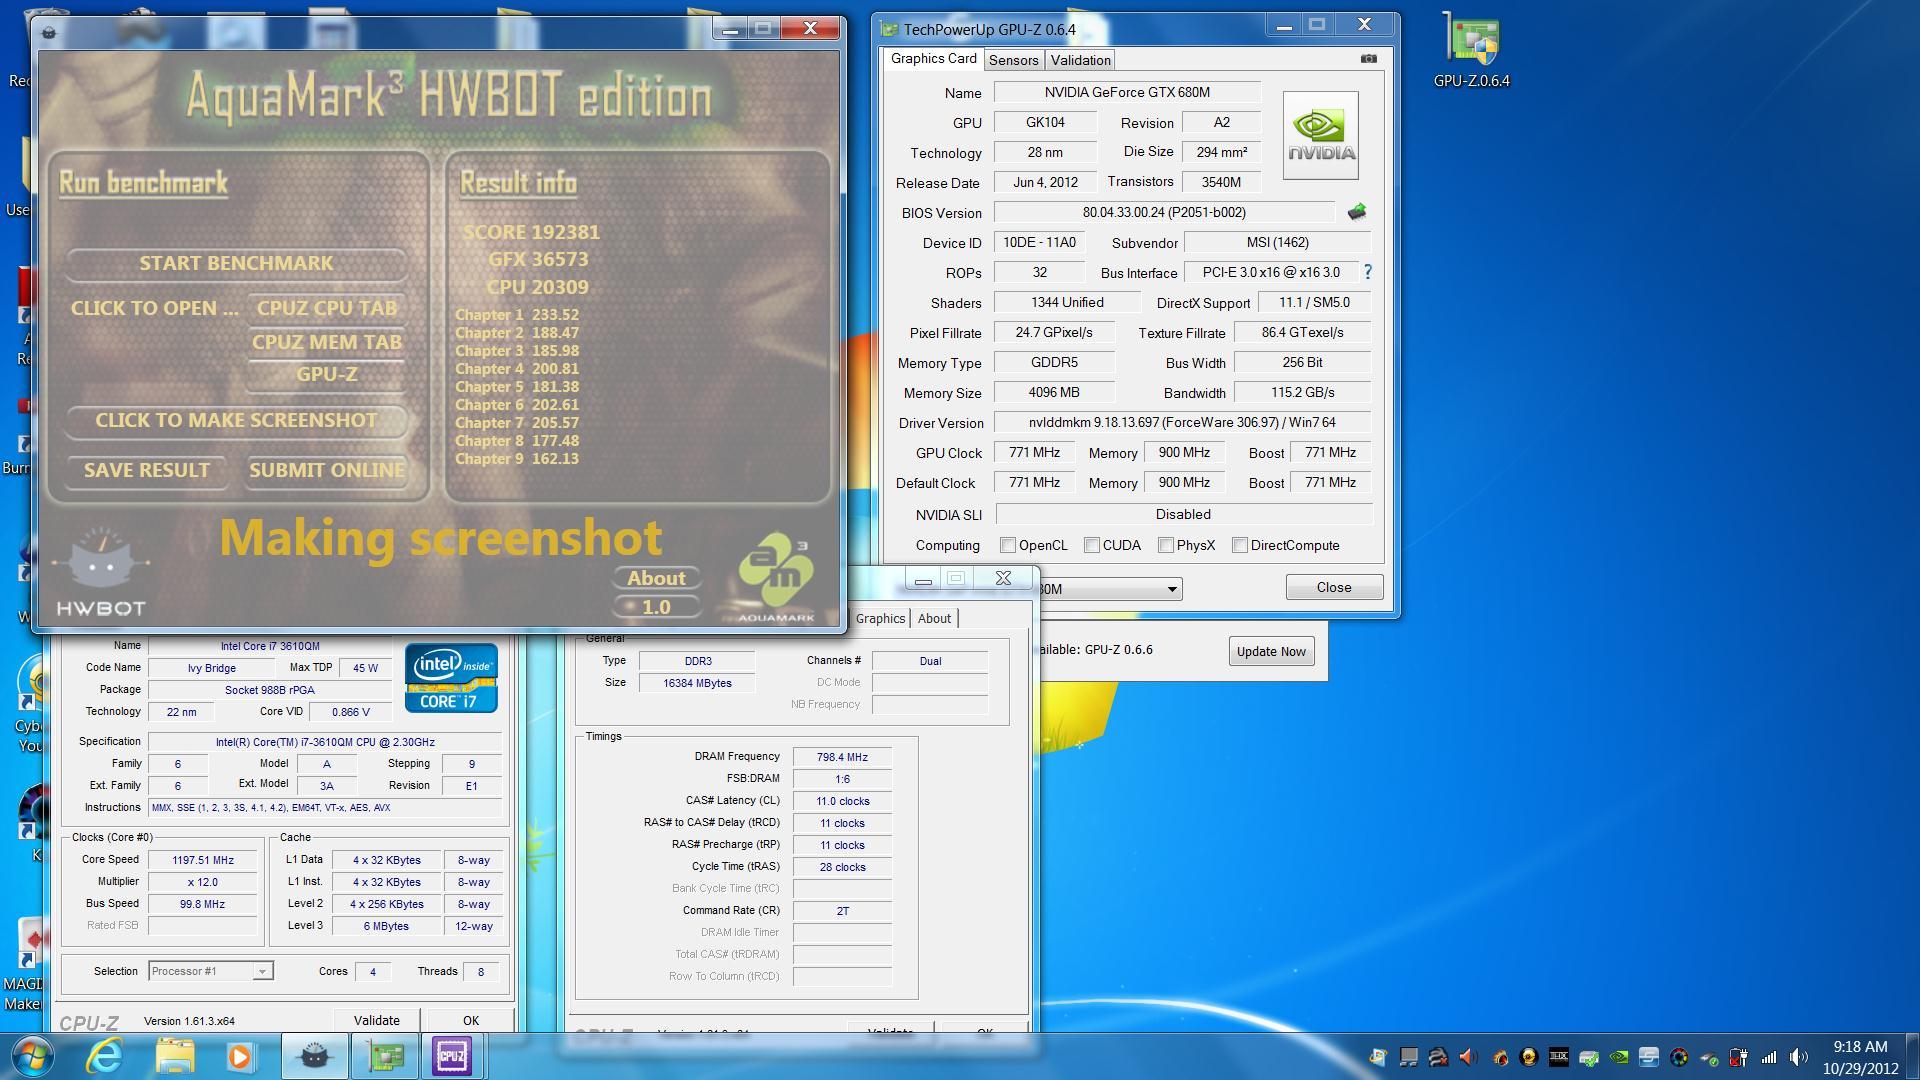Screen dimensions: 1920x1080
Task: Click the BIOS Version field in GPU-Z
Action: pyautogui.click(x=1164, y=212)
